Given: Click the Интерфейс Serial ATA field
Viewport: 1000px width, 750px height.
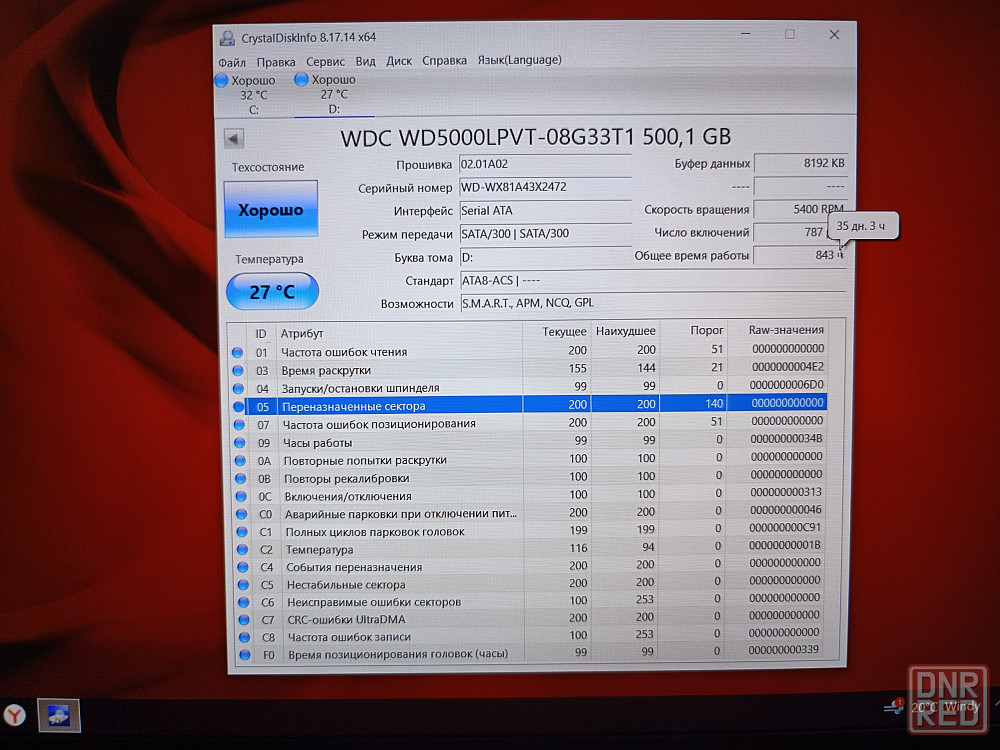Looking at the screenshot, I should (x=545, y=210).
